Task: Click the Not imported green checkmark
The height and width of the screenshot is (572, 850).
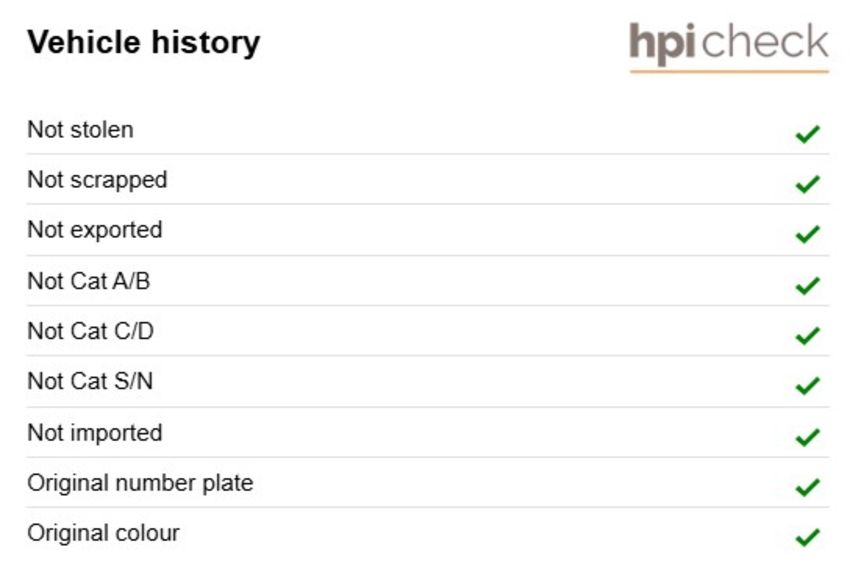Action: 808,437
